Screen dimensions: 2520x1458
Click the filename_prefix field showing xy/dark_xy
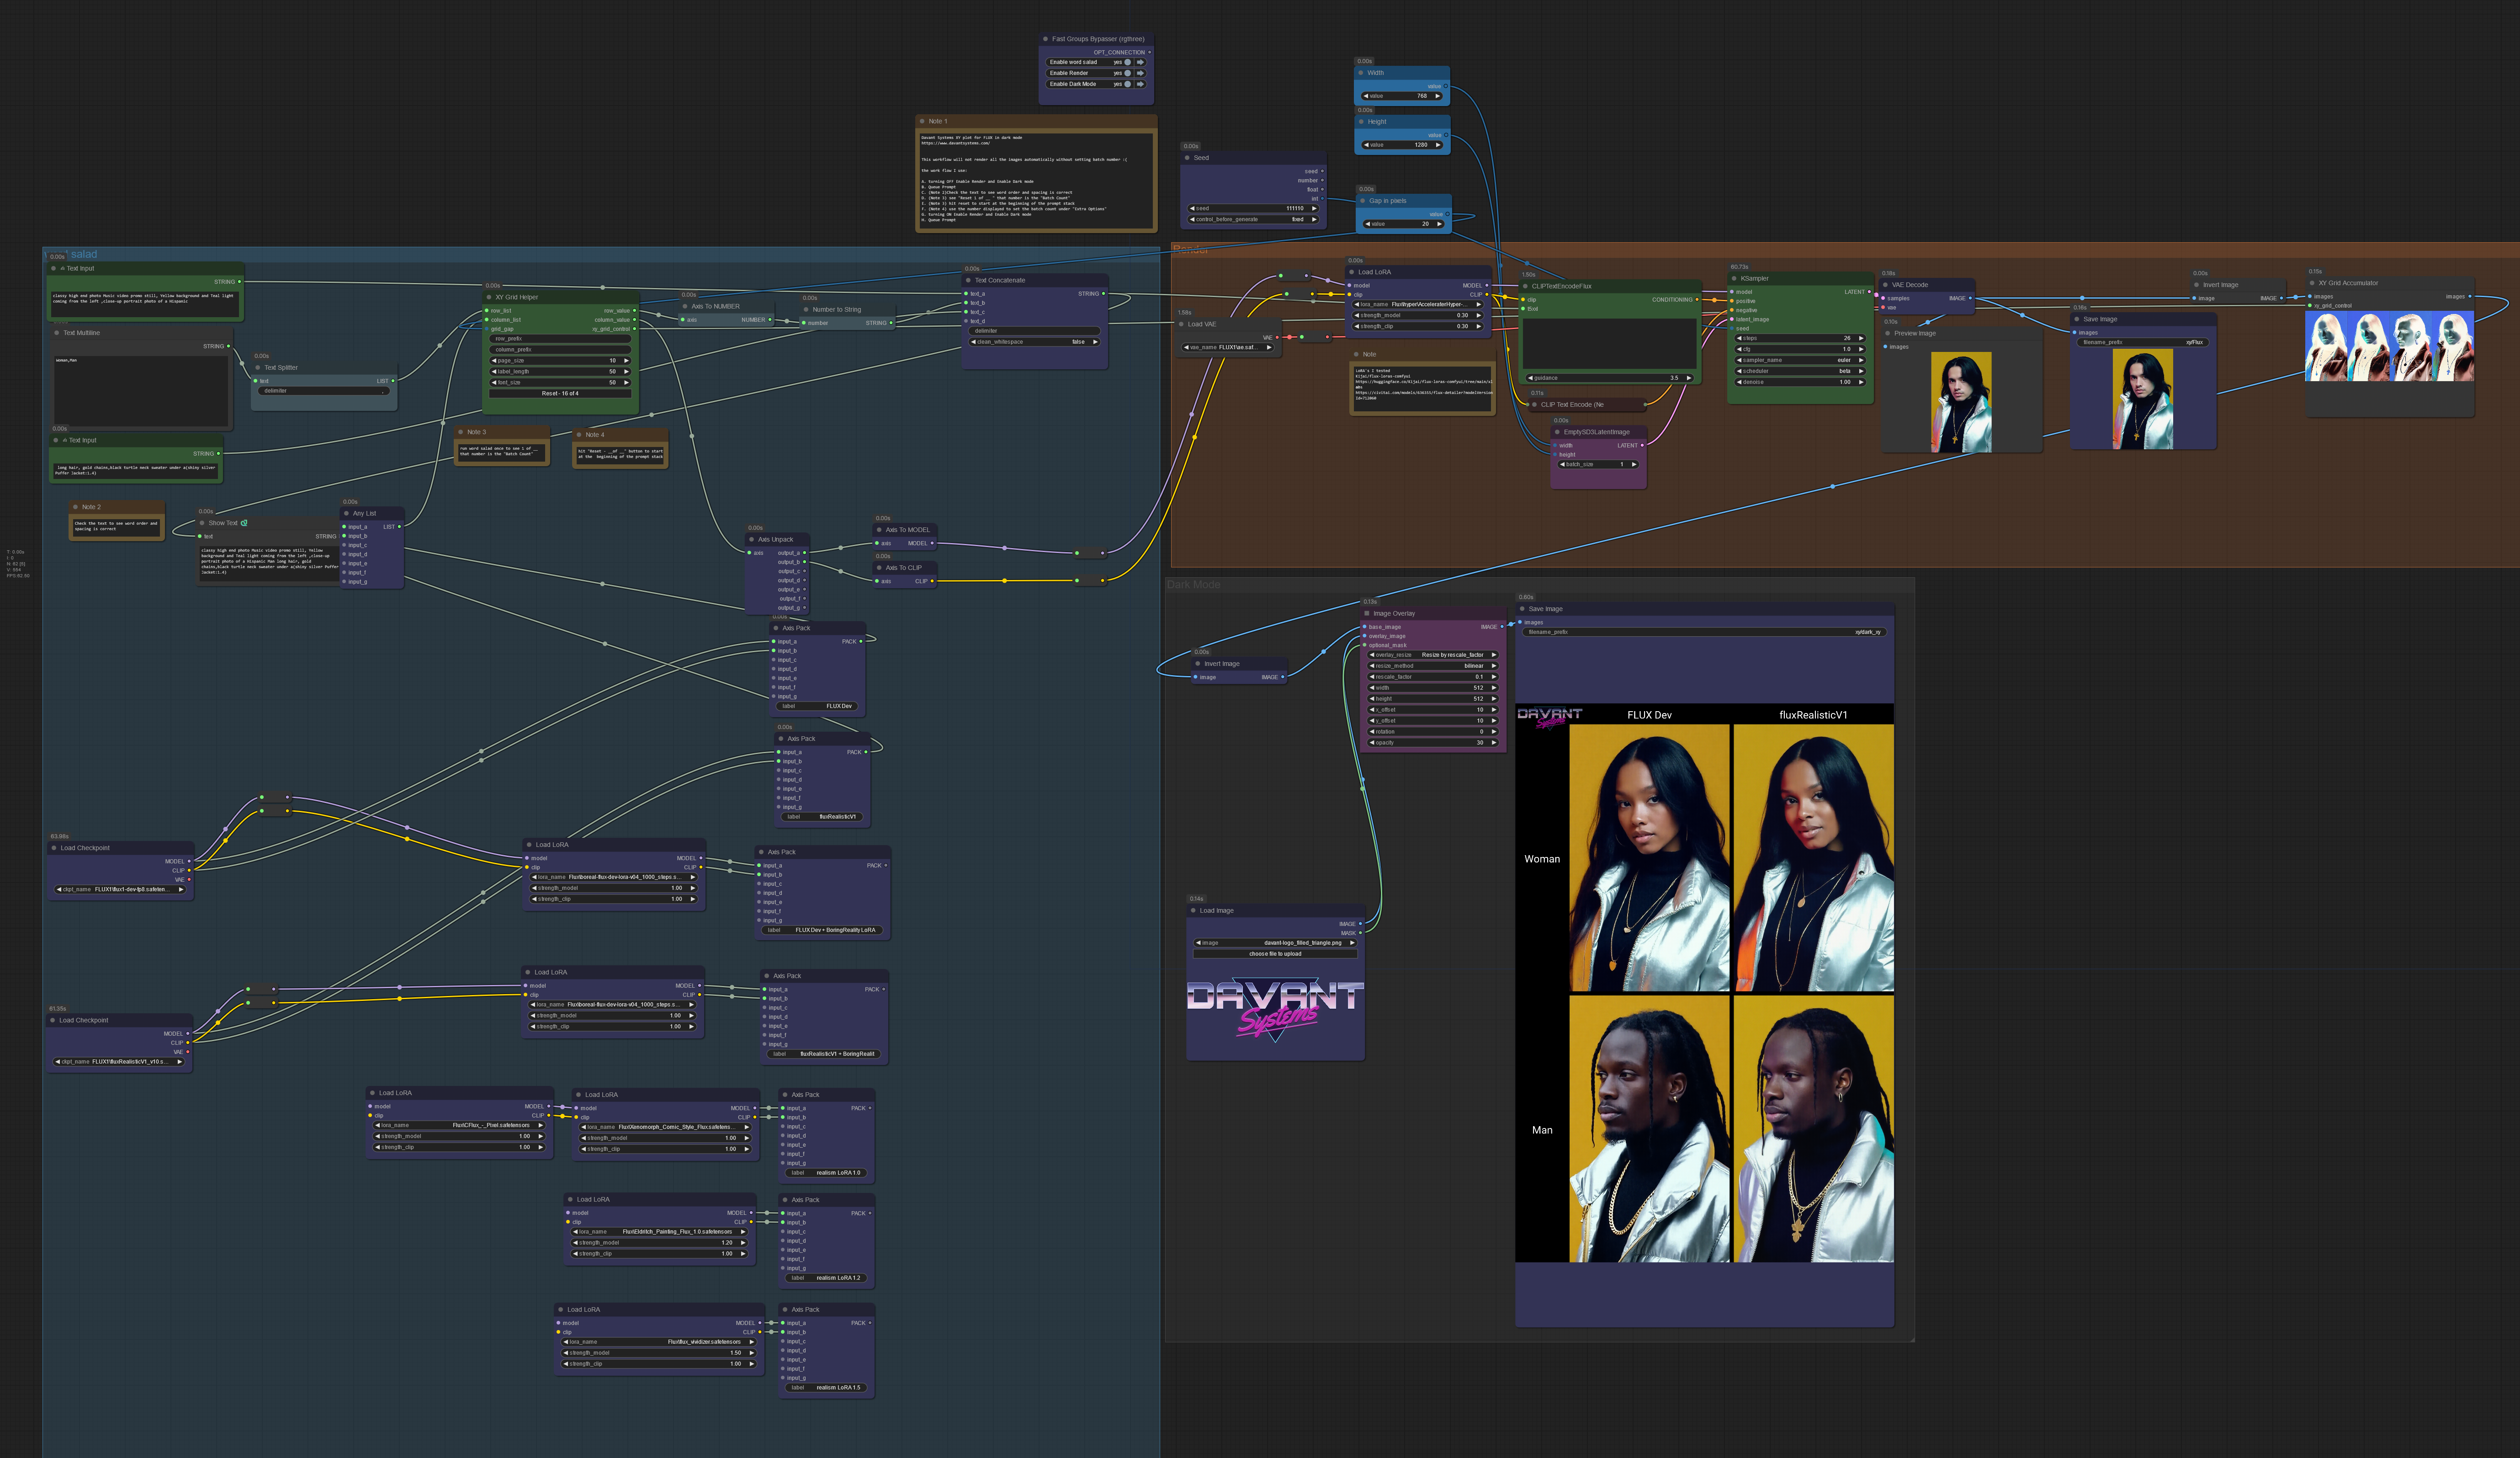pos(1704,632)
